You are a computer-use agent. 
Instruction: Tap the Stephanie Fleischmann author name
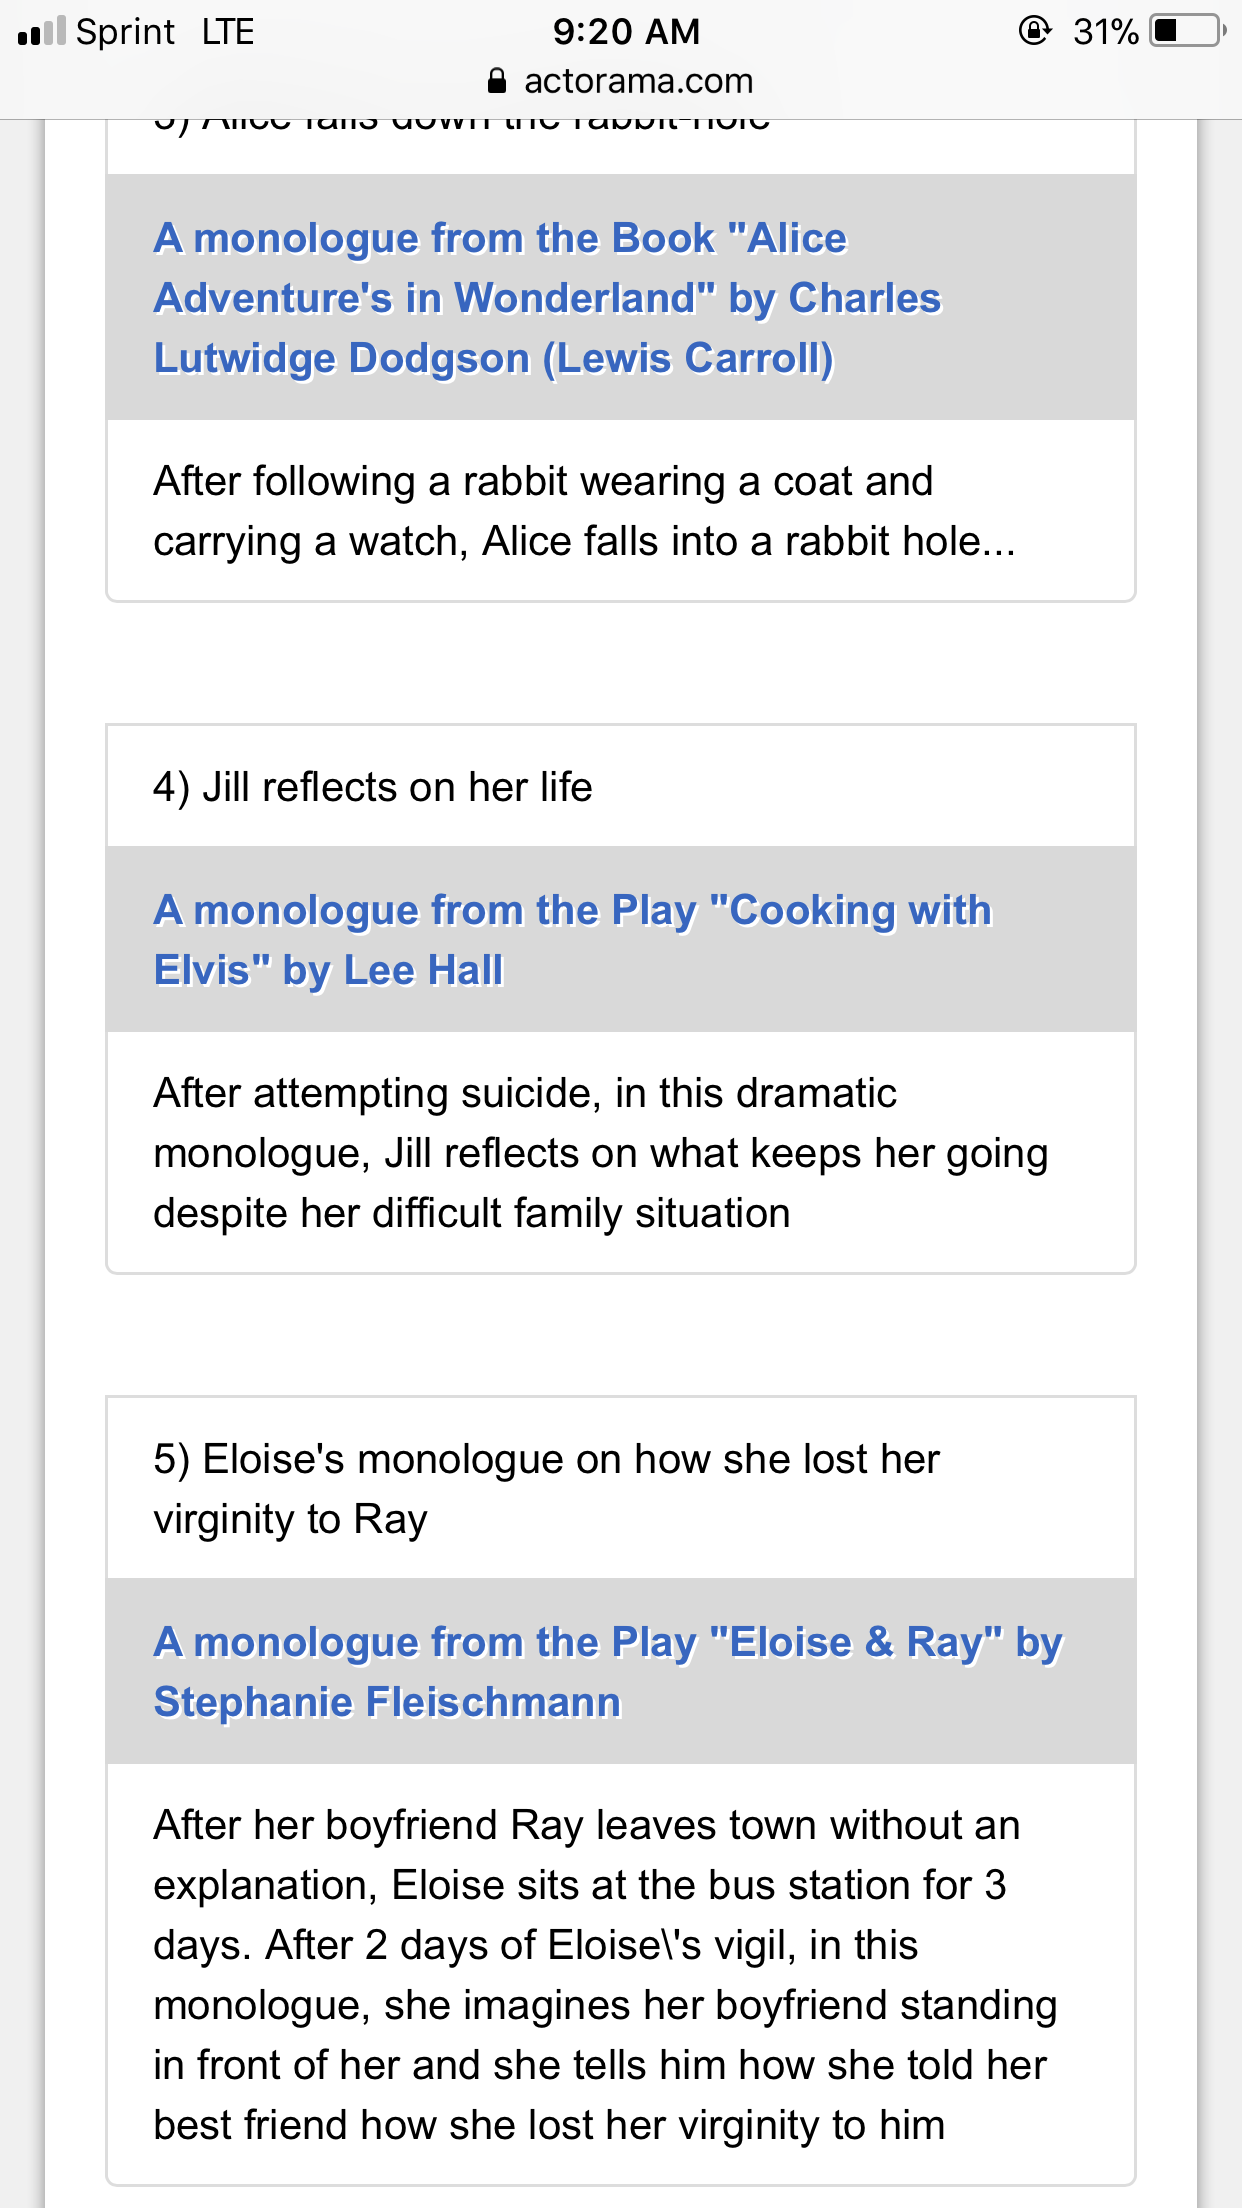pos(387,1702)
